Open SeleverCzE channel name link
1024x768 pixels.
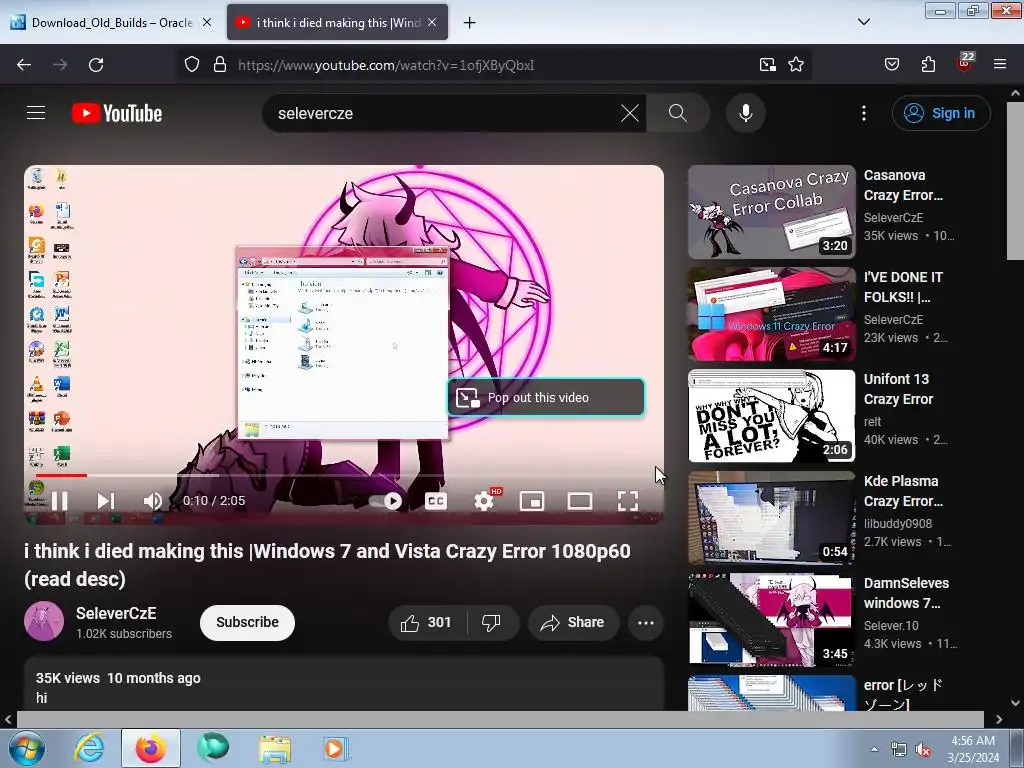[116, 613]
